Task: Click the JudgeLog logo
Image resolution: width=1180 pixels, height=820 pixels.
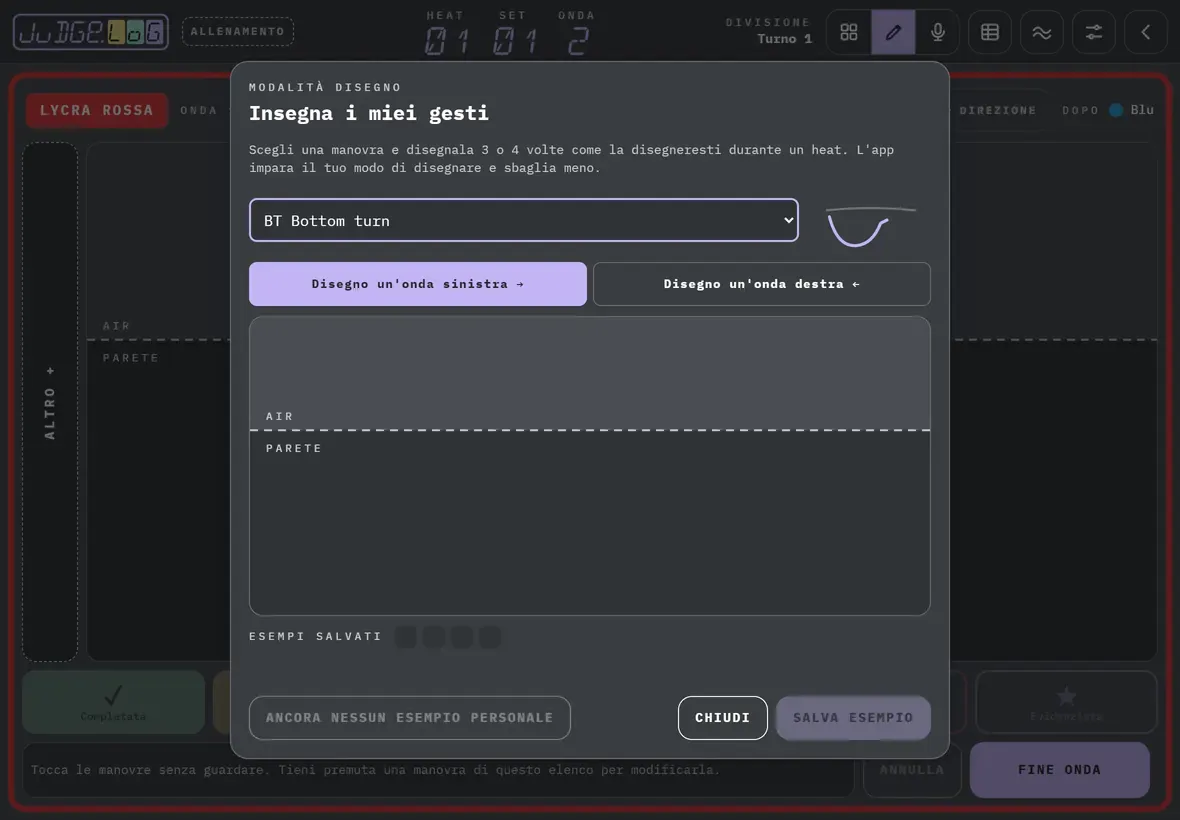Action: (x=90, y=32)
